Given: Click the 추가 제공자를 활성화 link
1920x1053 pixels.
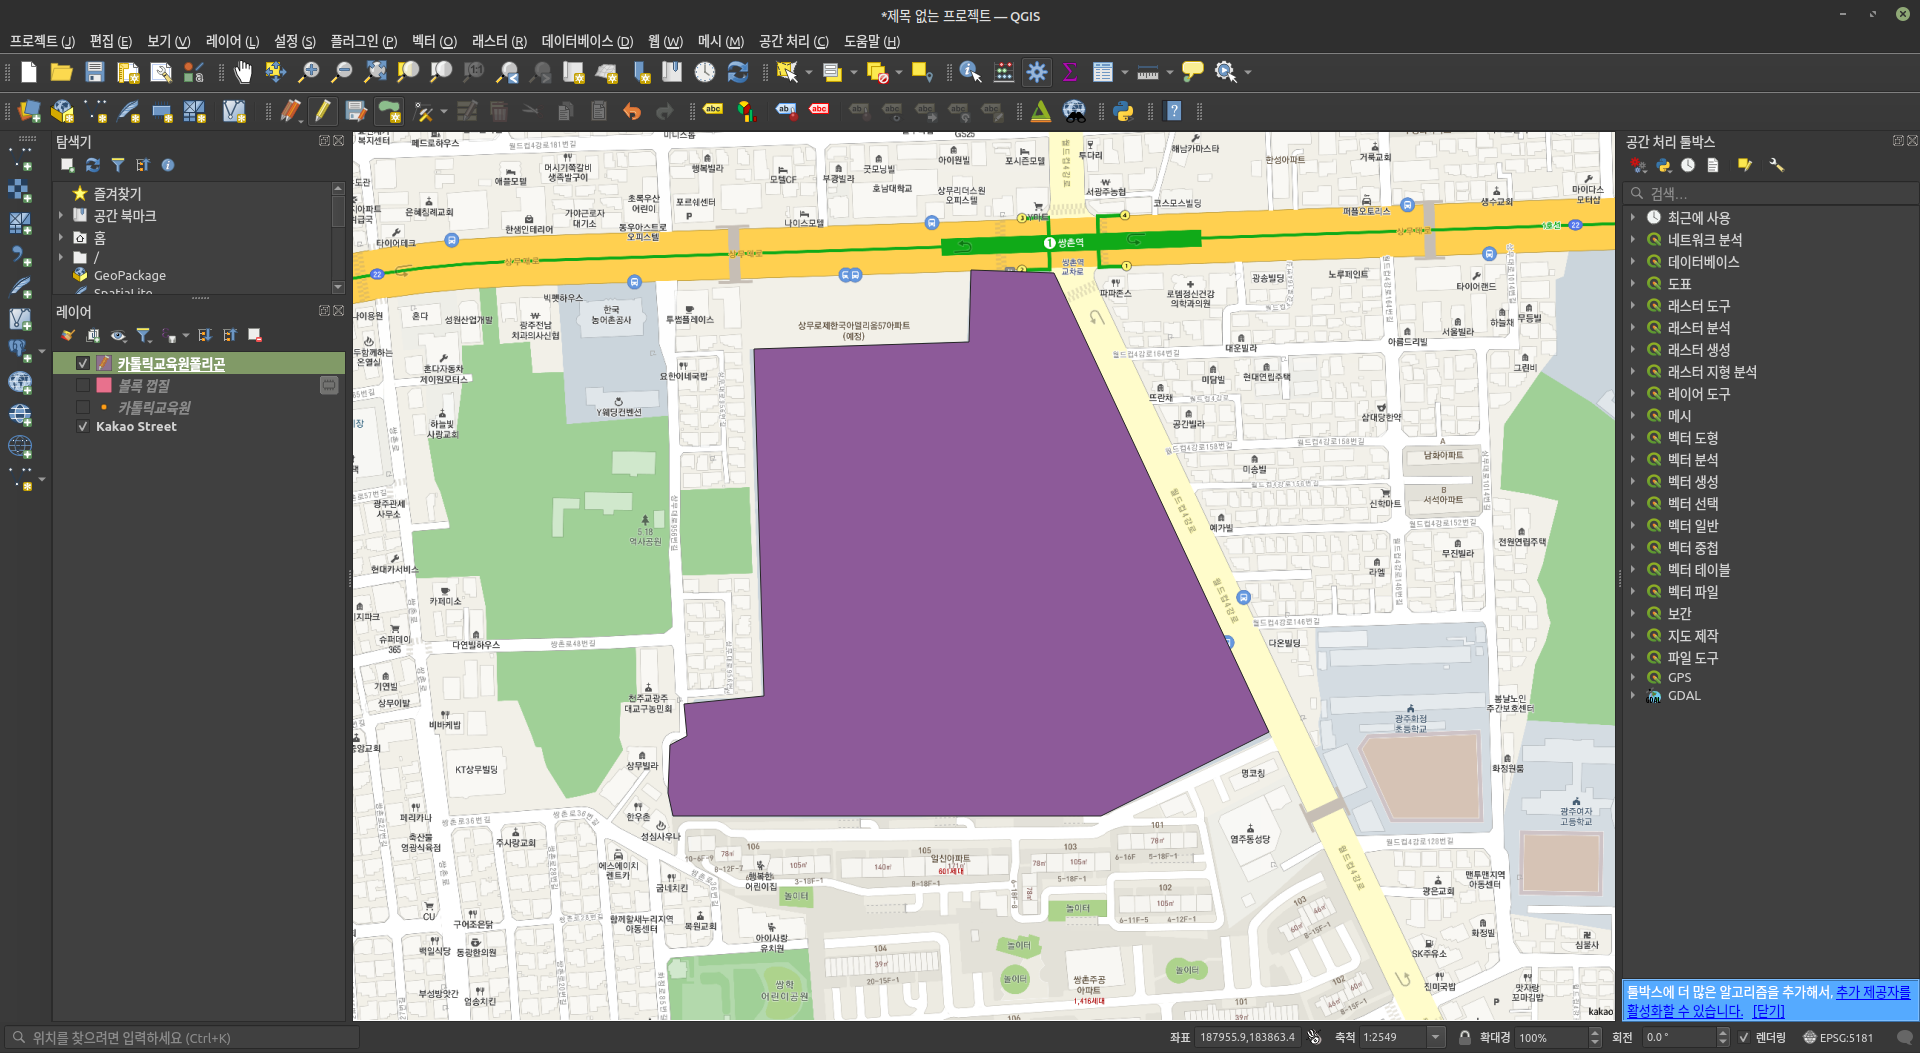Looking at the screenshot, I should coord(1873,992).
